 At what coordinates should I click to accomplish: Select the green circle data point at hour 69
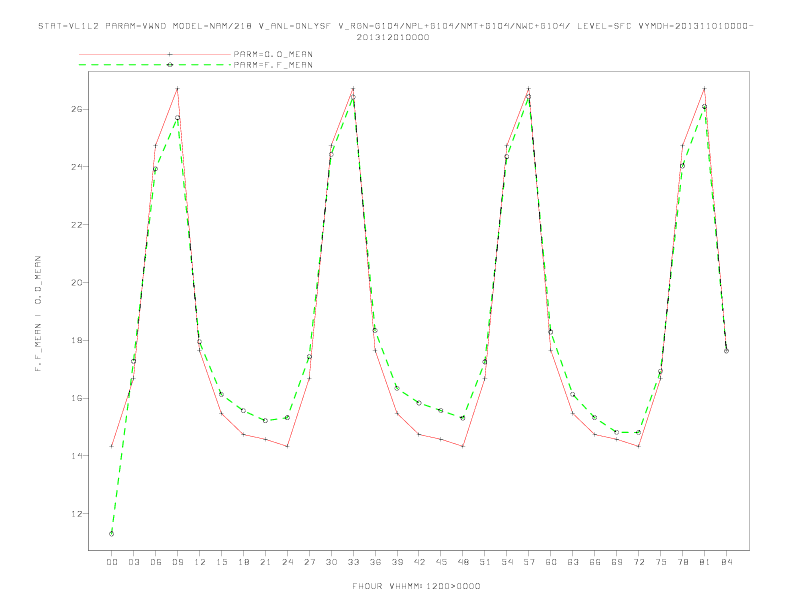(617, 432)
